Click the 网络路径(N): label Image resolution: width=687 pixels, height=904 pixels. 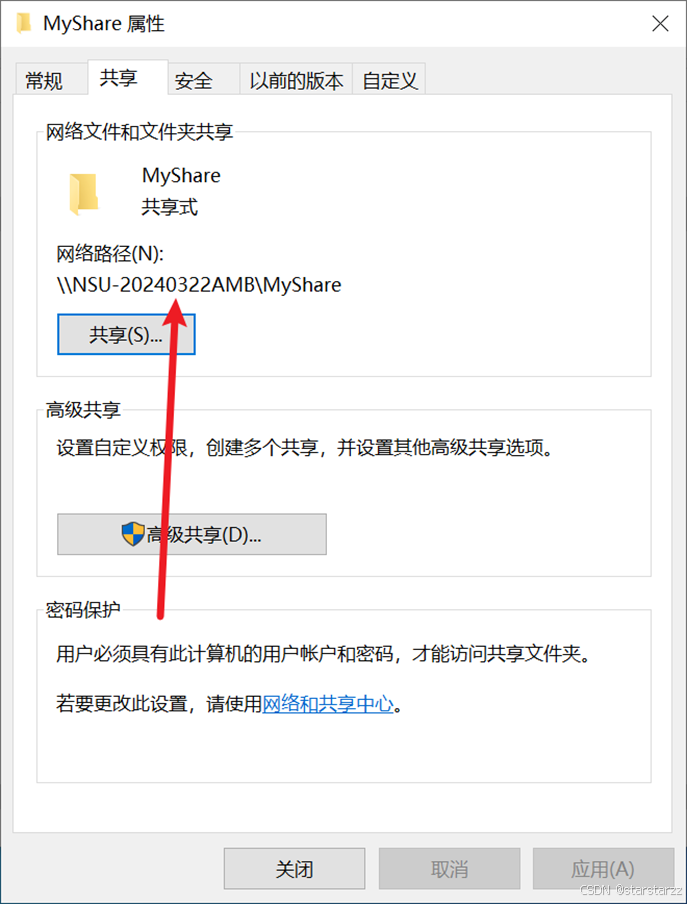click(110, 253)
